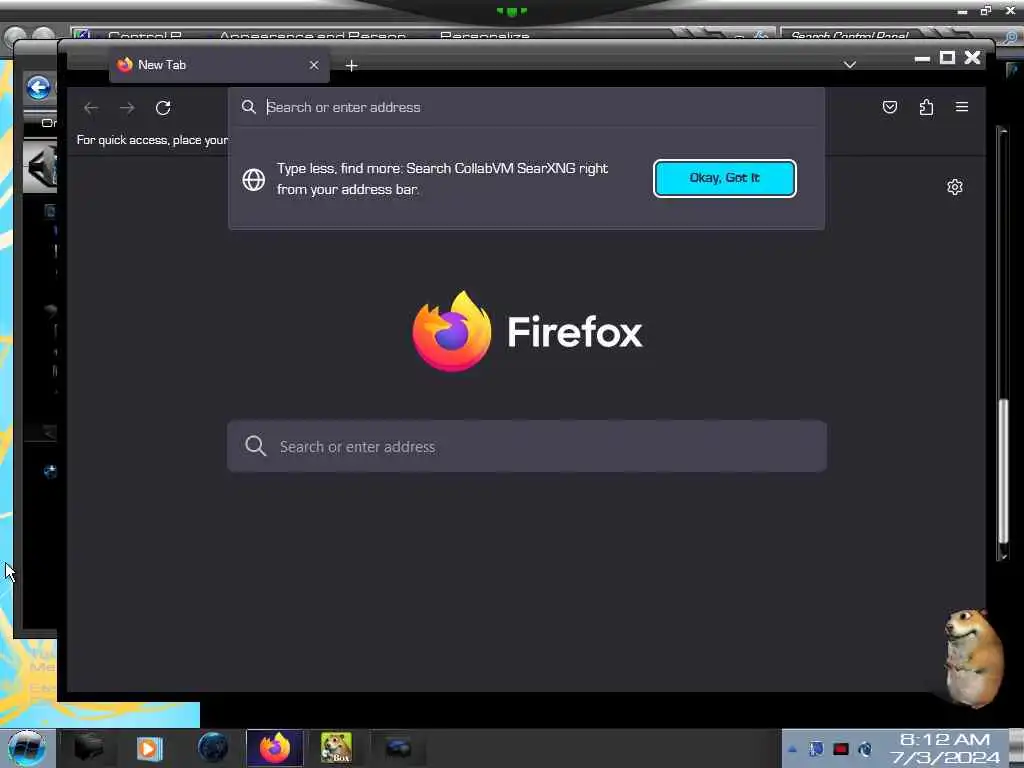
Task: Click the globe icon beside search tip
Action: tap(254, 180)
